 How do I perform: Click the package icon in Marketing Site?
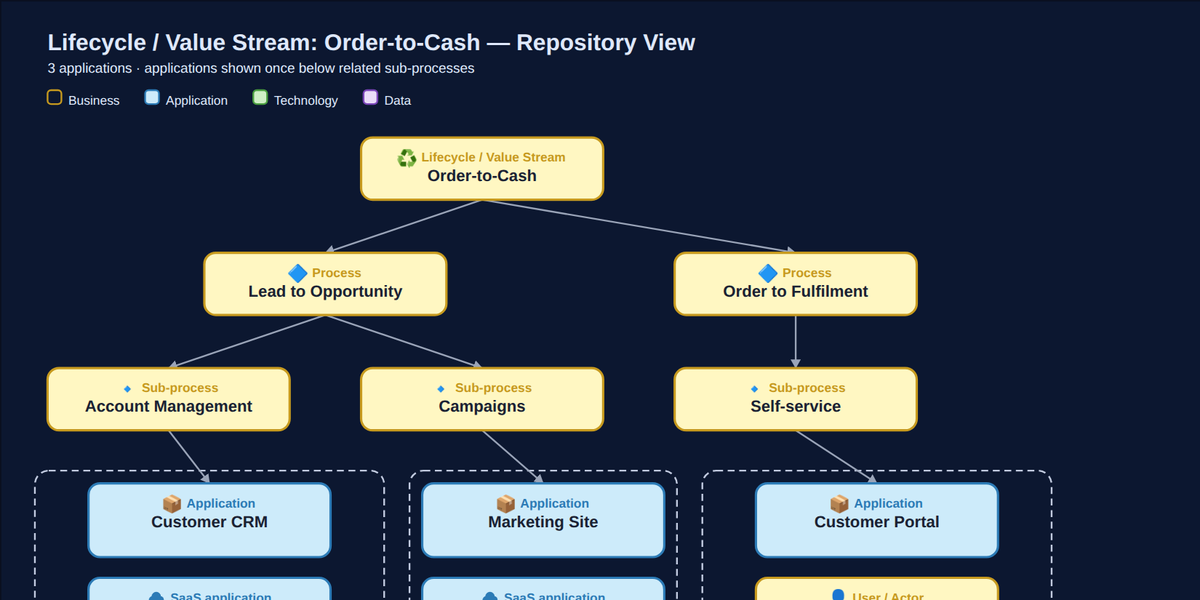[506, 504]
